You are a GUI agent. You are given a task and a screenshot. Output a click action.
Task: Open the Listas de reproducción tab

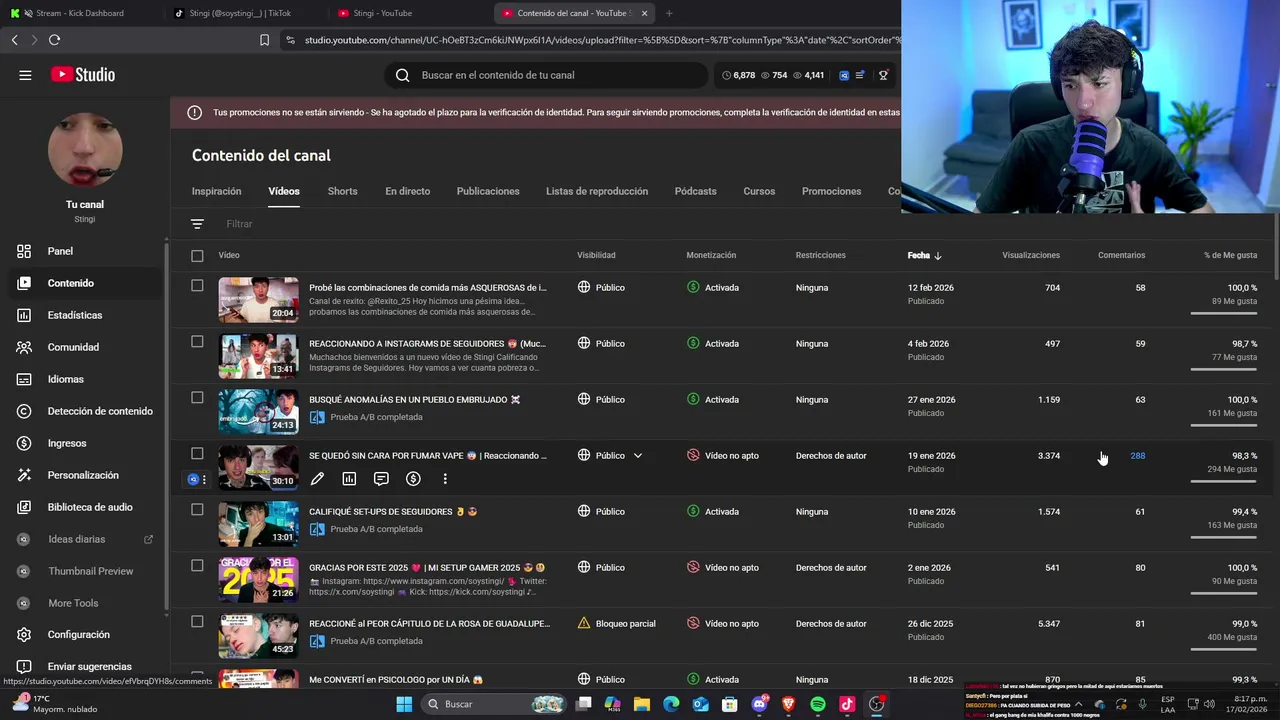click(597, 191)
